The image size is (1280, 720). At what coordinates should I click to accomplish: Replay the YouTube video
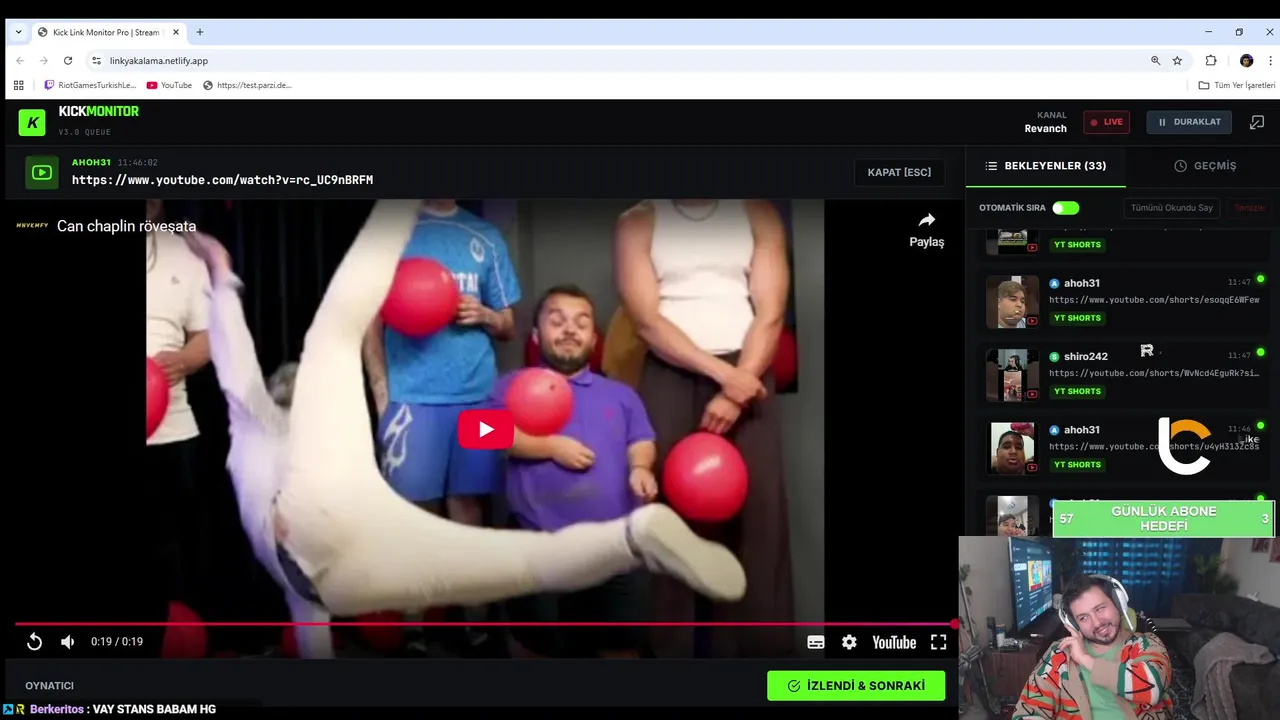coord(34,642)
